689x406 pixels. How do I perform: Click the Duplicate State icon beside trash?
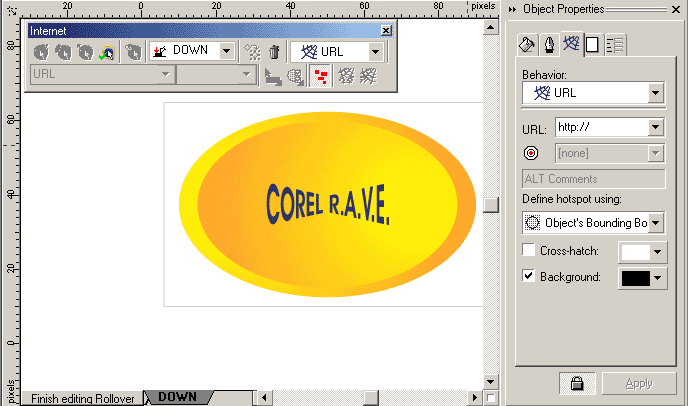click(x=253, y=51)
